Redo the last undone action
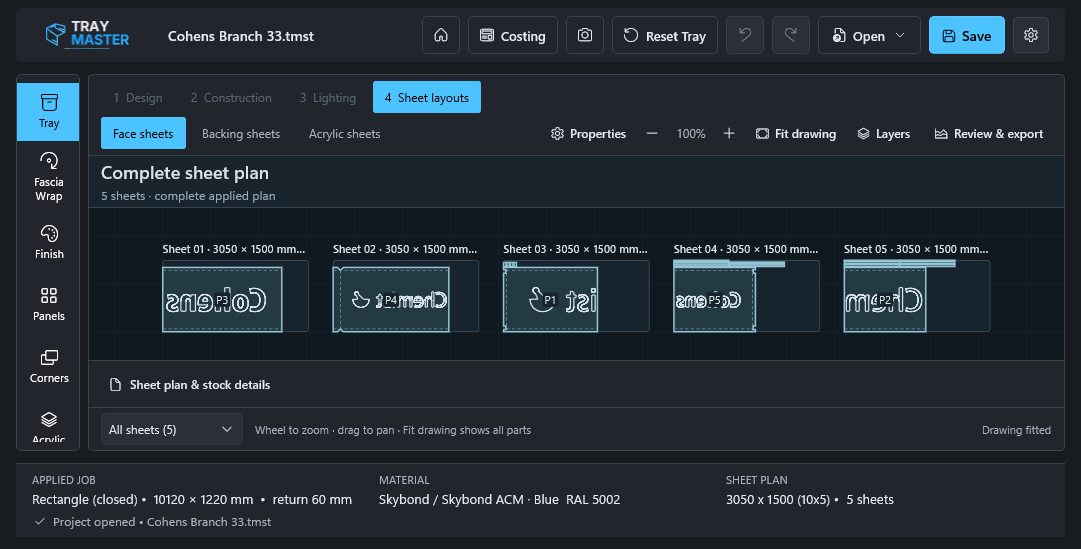The image size is (1081, 549). click(791, 35)
